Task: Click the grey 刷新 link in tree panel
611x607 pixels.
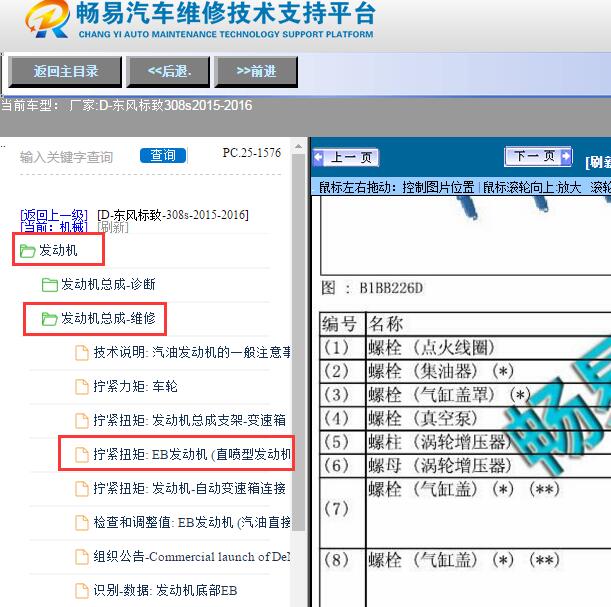Action: 113,227
